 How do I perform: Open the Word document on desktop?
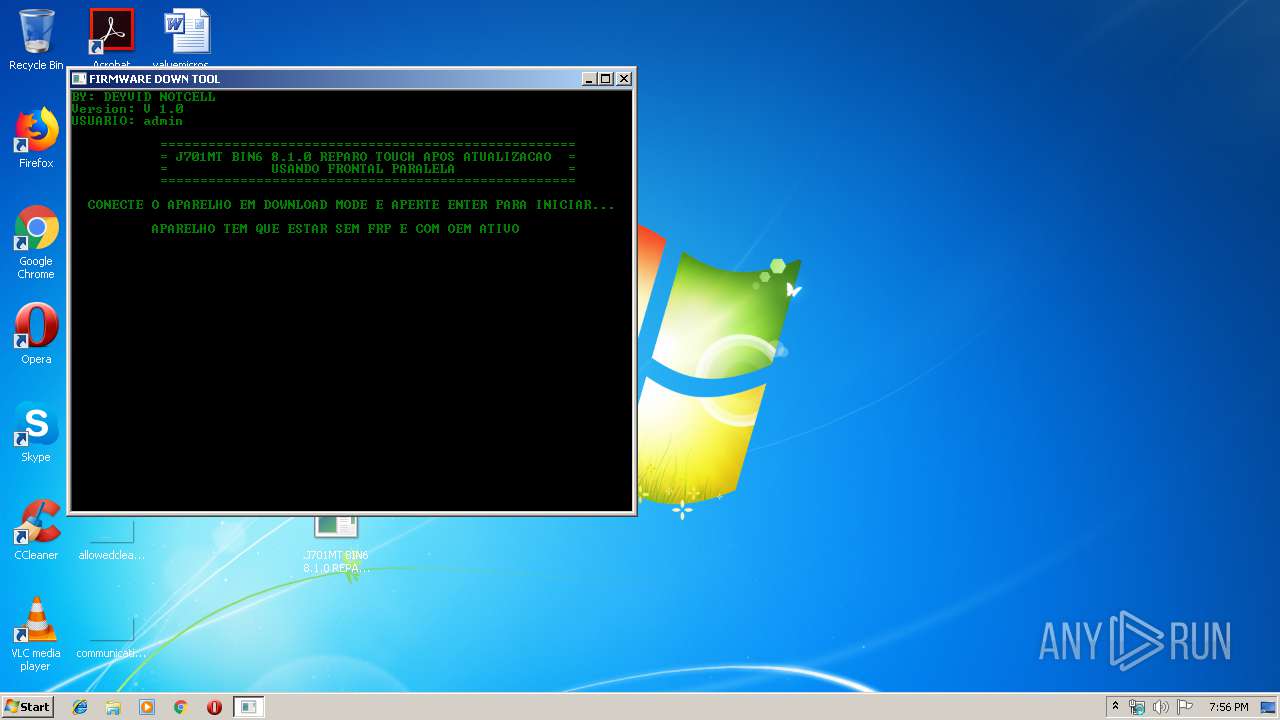coord(187,38)
